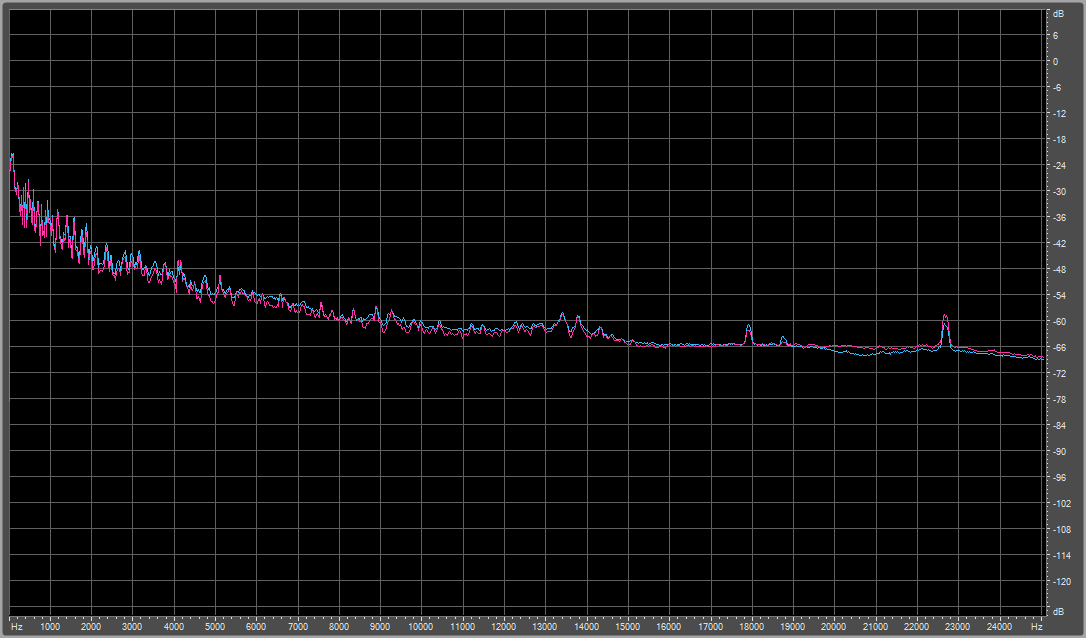Click the -84 label on the dB scale
The height and width of the screenshot is (638, 1086).
tap(1059, 425)
